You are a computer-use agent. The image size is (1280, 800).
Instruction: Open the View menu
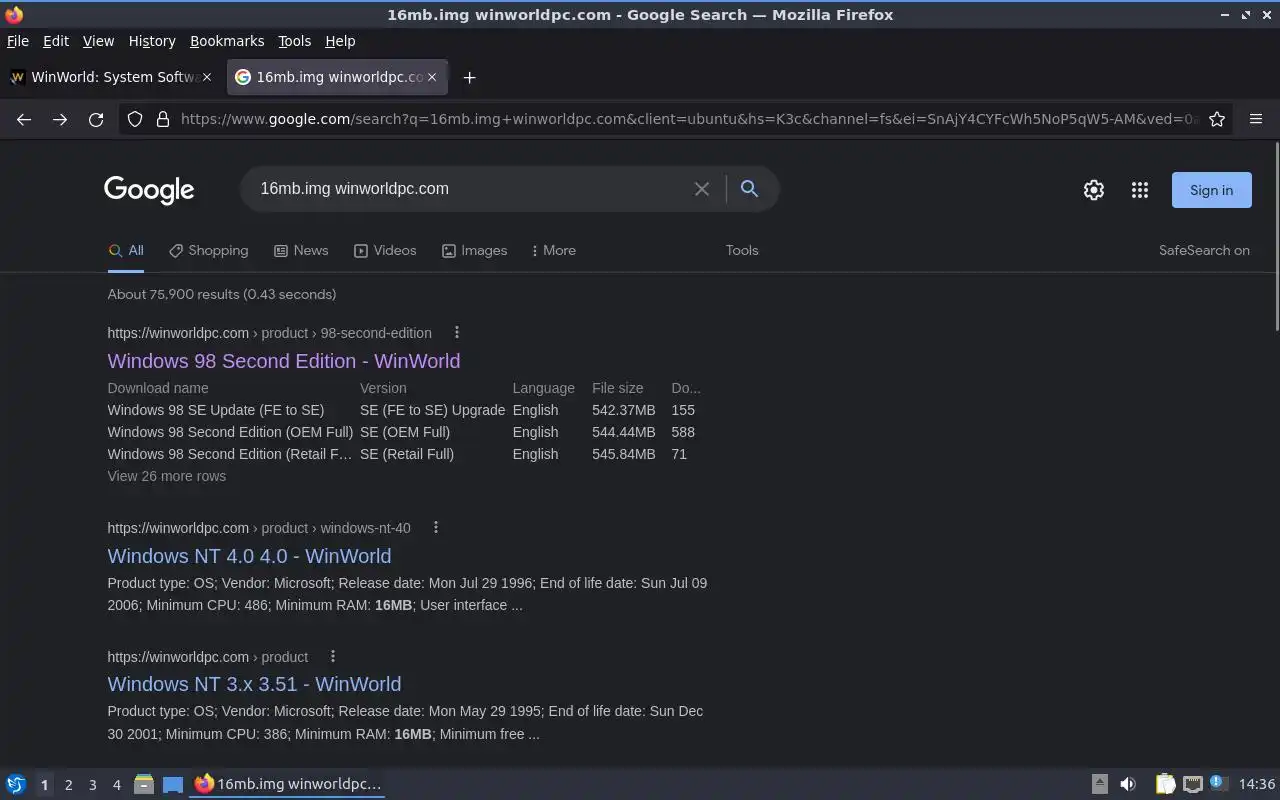(x=98, y=41)
